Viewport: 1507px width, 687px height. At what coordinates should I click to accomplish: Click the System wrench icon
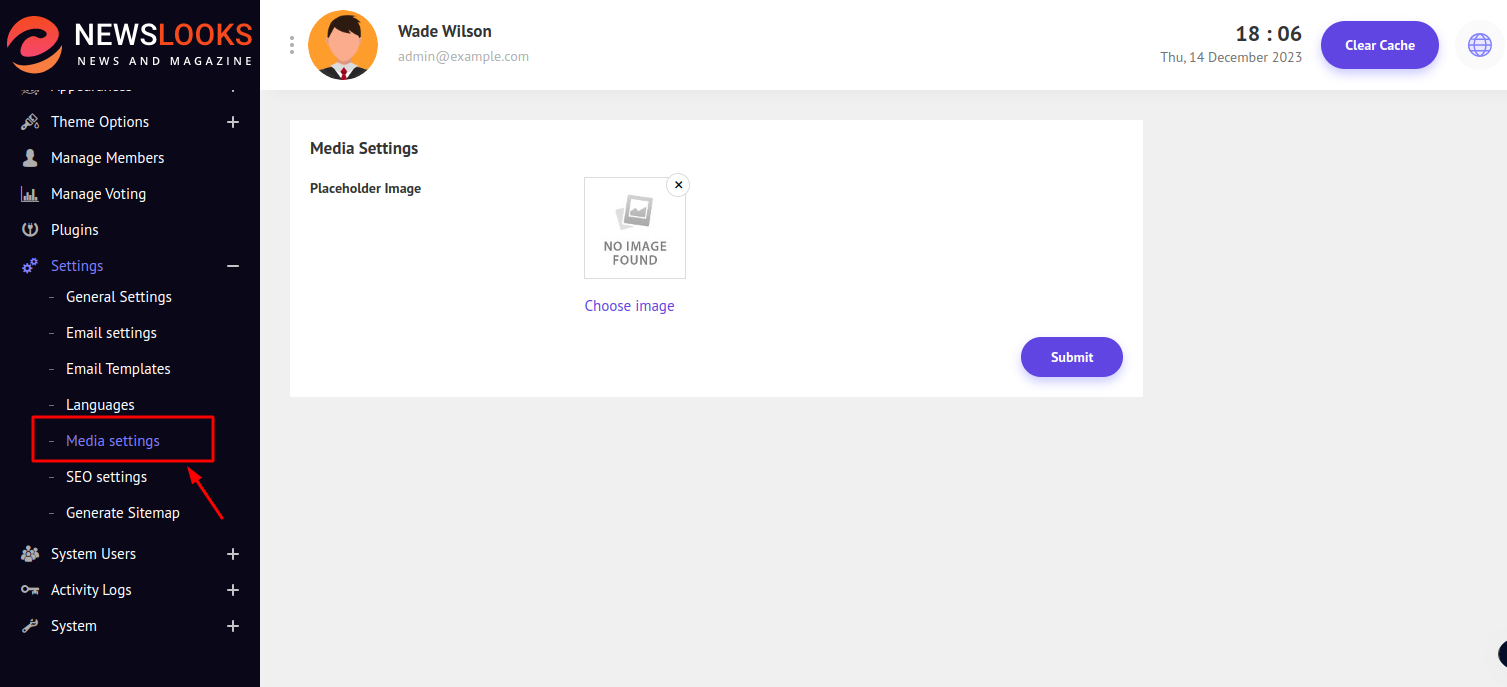click(x=30, y=626)
